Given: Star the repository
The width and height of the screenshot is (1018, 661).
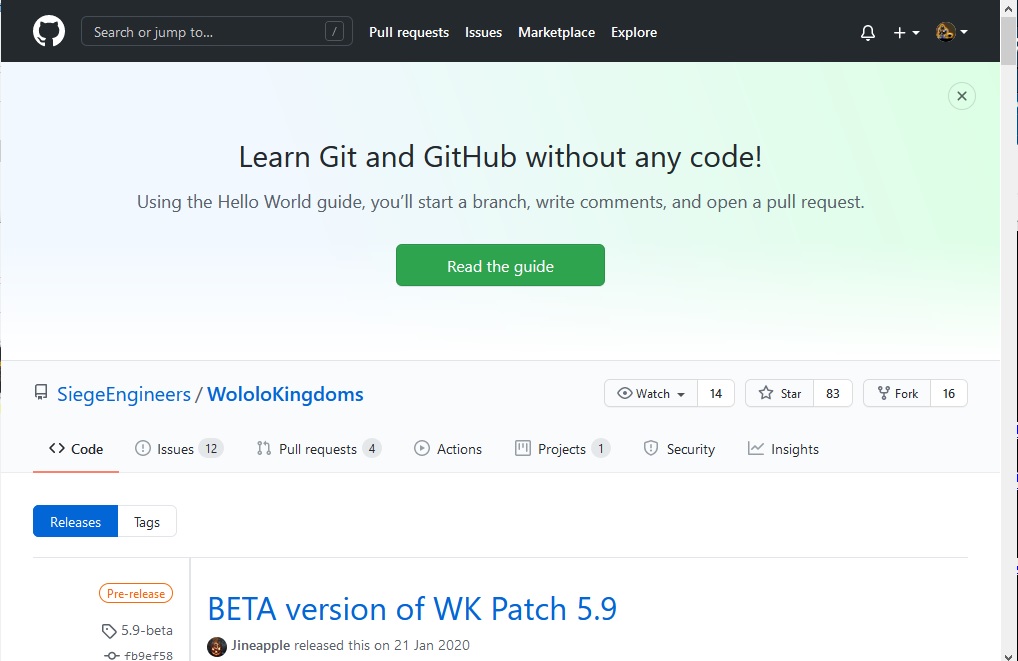Looking at the screenshot, I should [x=780, y=393].
